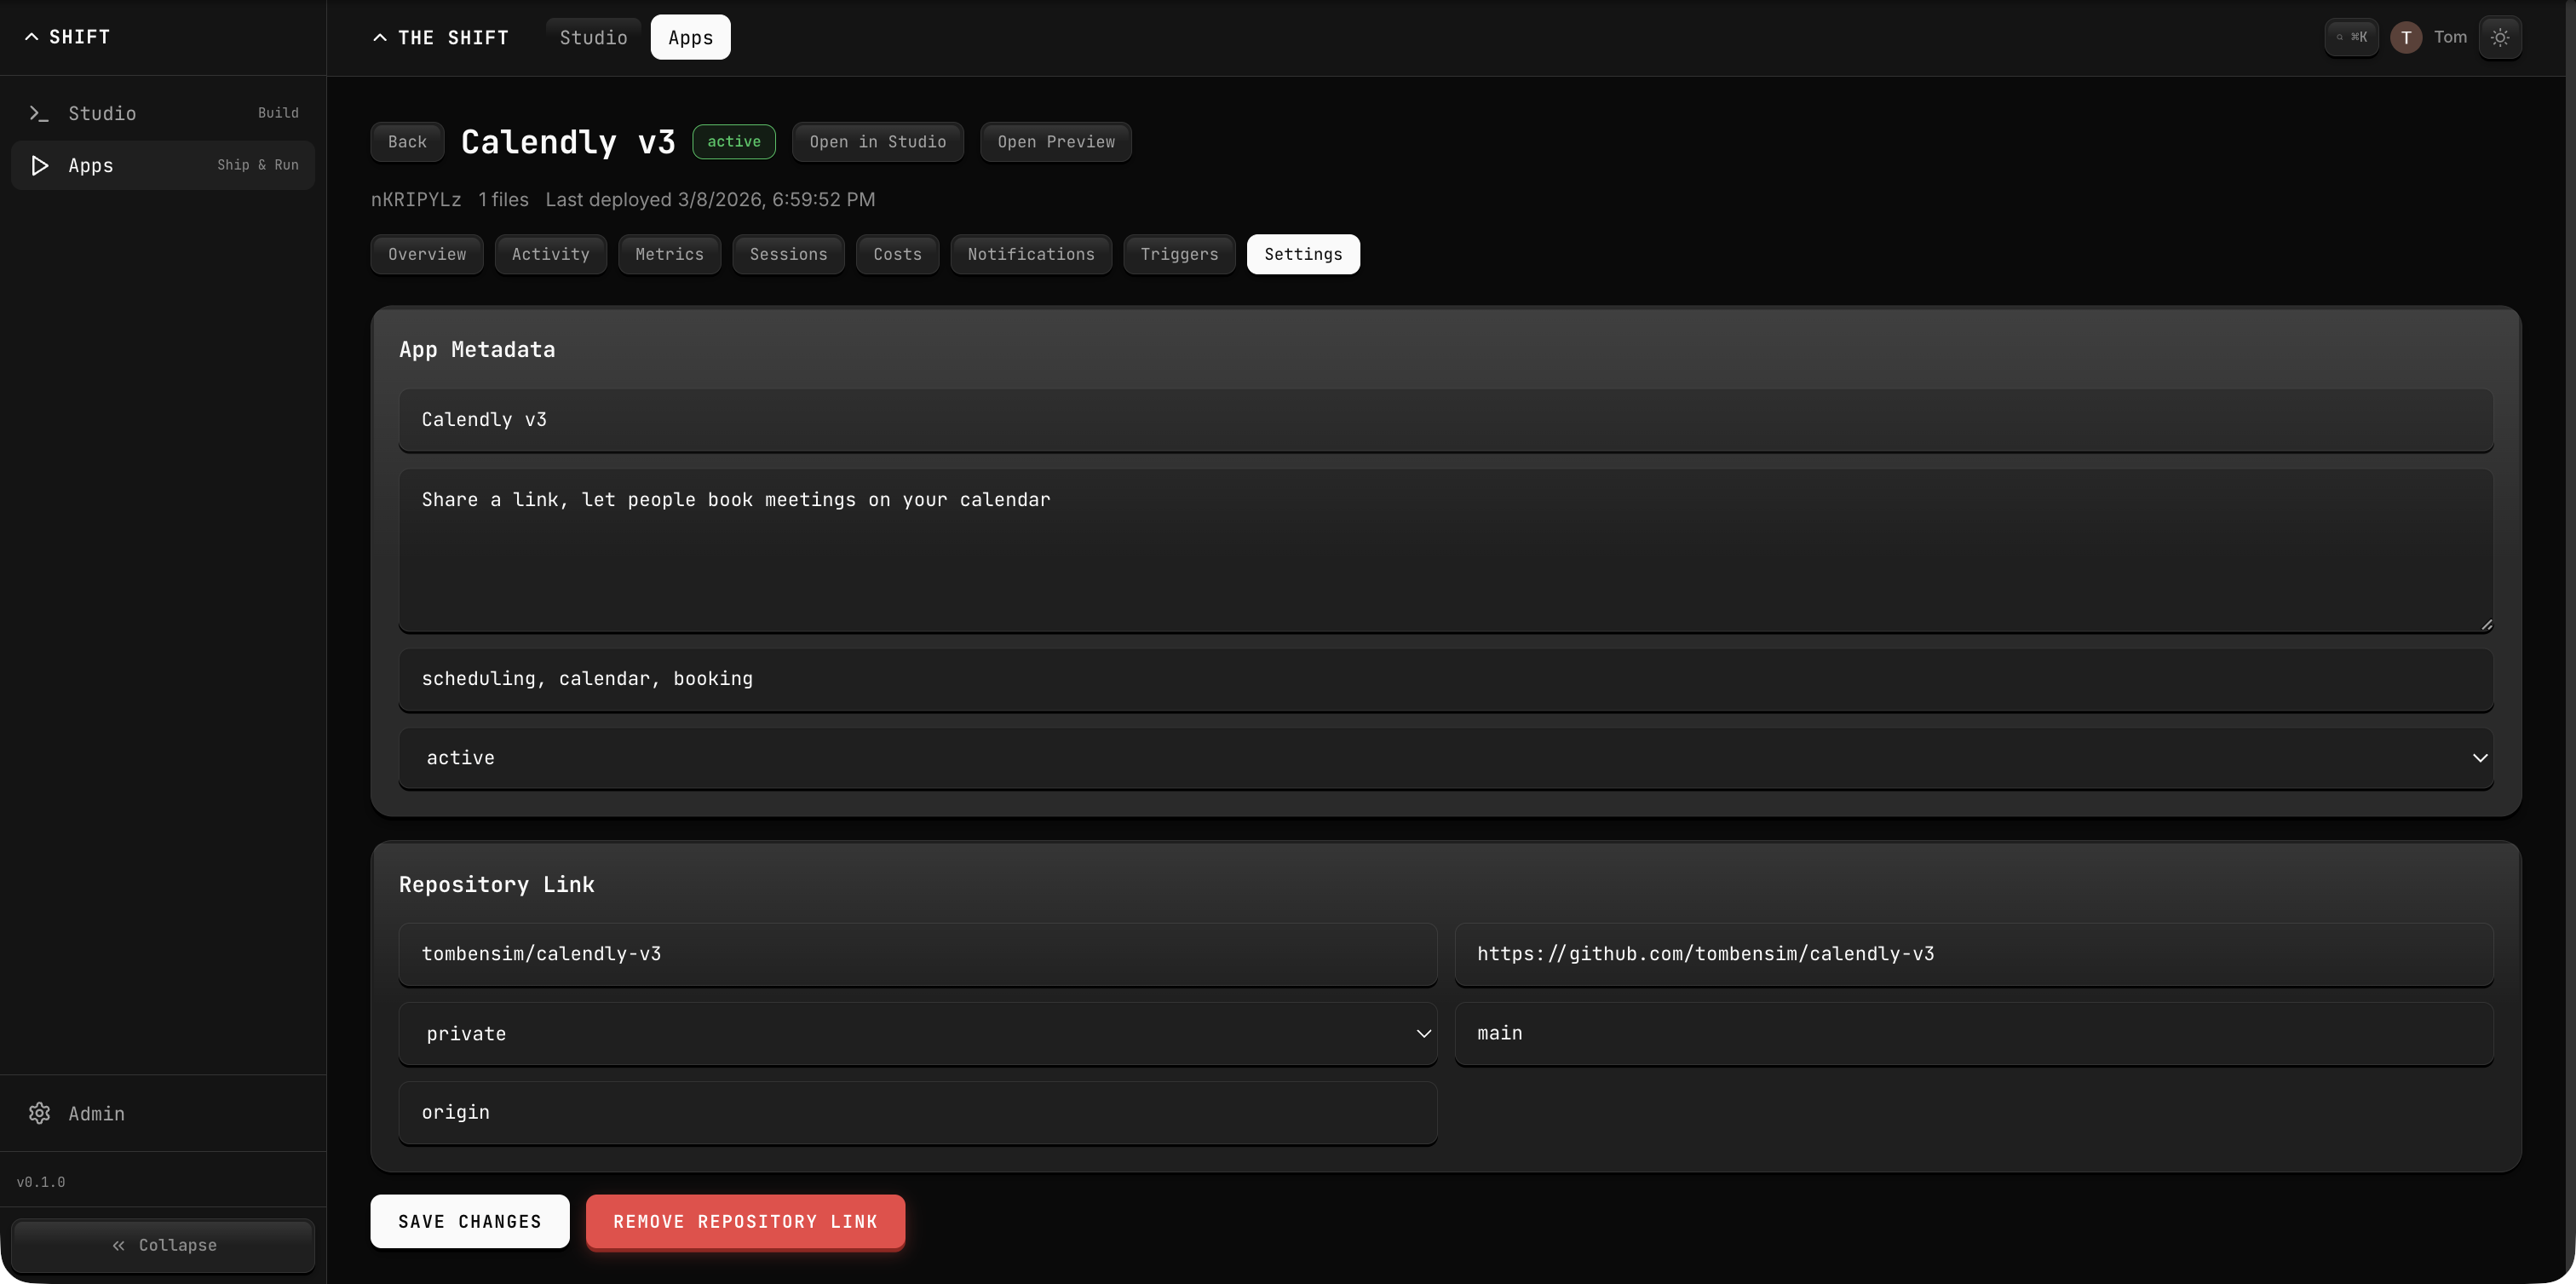
Task: Select the Apps play icon in sidebar
Action: 40,165
